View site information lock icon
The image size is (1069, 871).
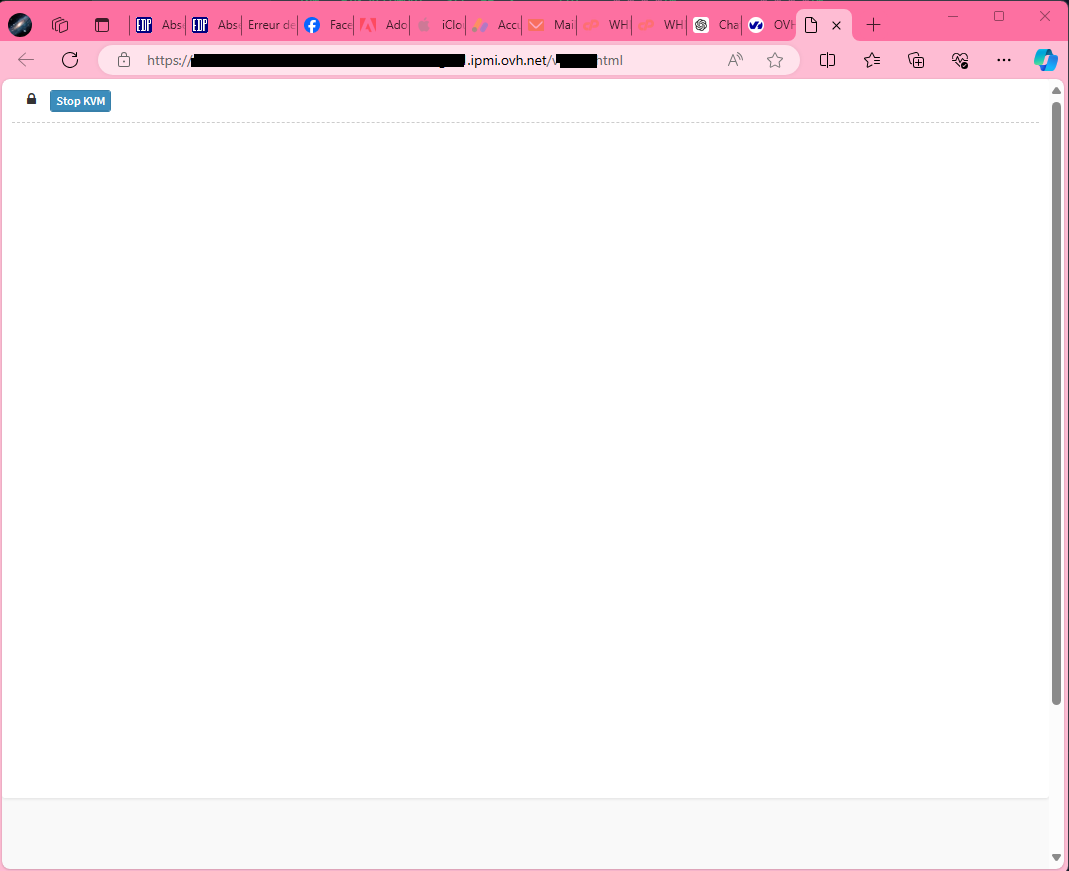pyautogui.click(x=124, y=60)
